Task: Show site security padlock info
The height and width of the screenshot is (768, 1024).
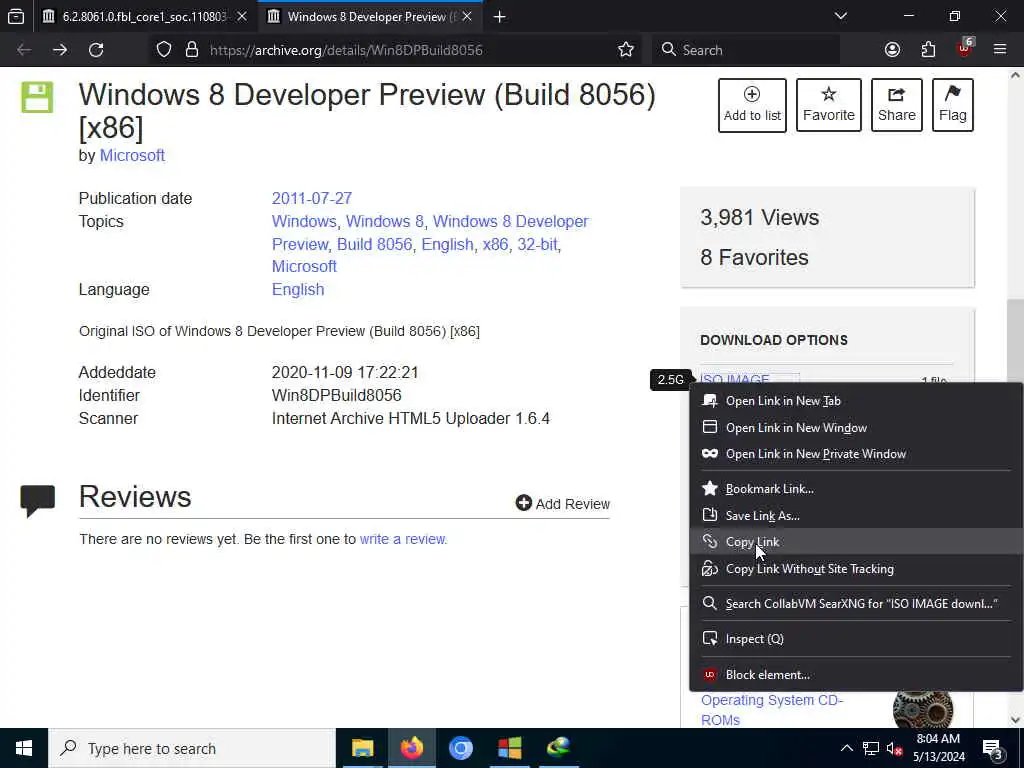Action: pos(191,50)
